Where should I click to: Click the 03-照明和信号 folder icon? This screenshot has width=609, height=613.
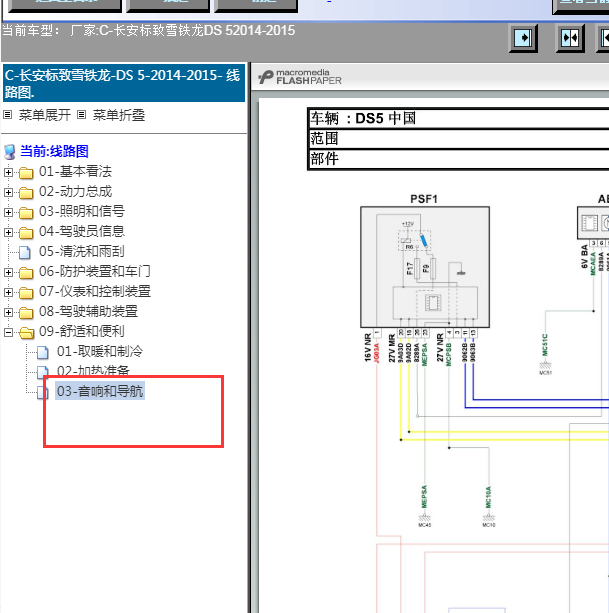coord(26,213)
